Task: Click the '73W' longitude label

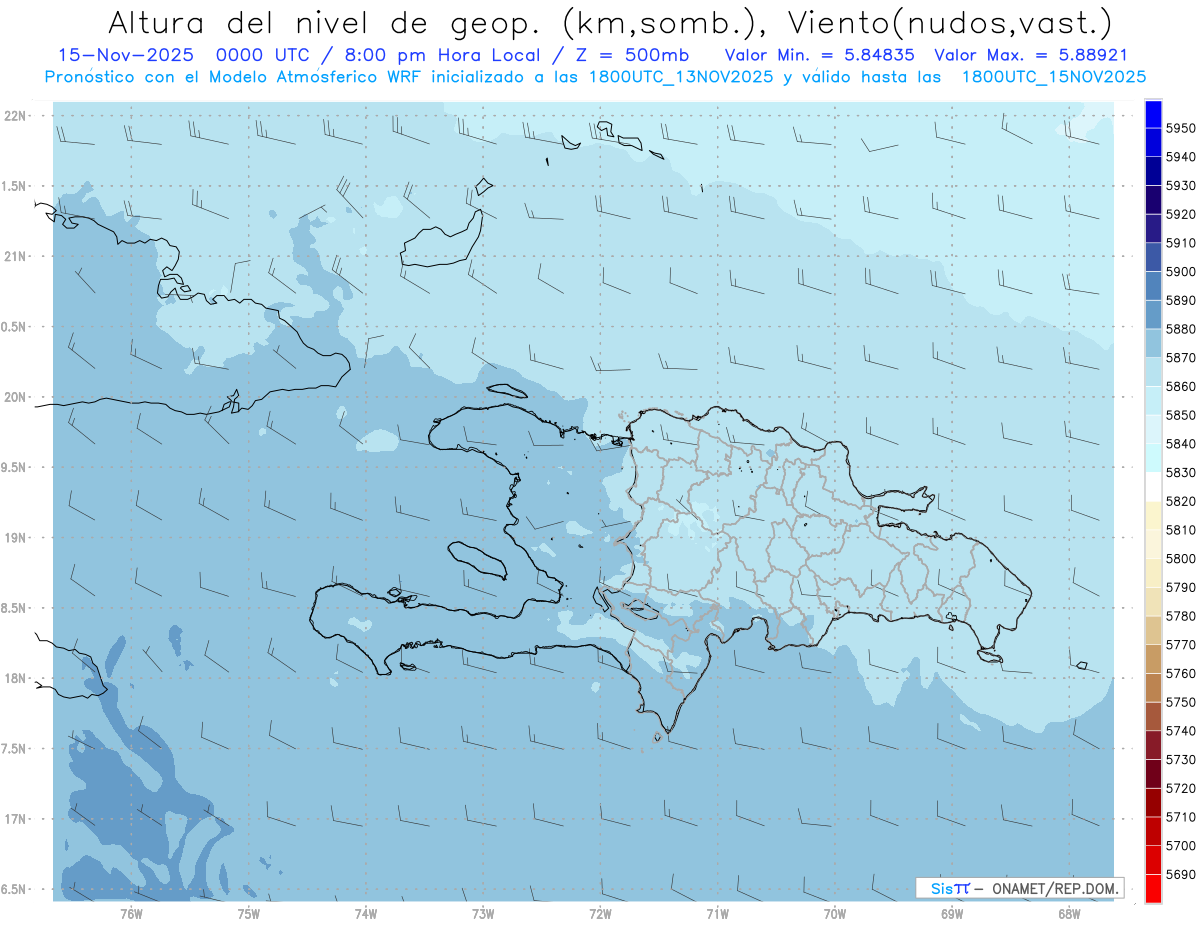Action: click(x=483, y=913)
